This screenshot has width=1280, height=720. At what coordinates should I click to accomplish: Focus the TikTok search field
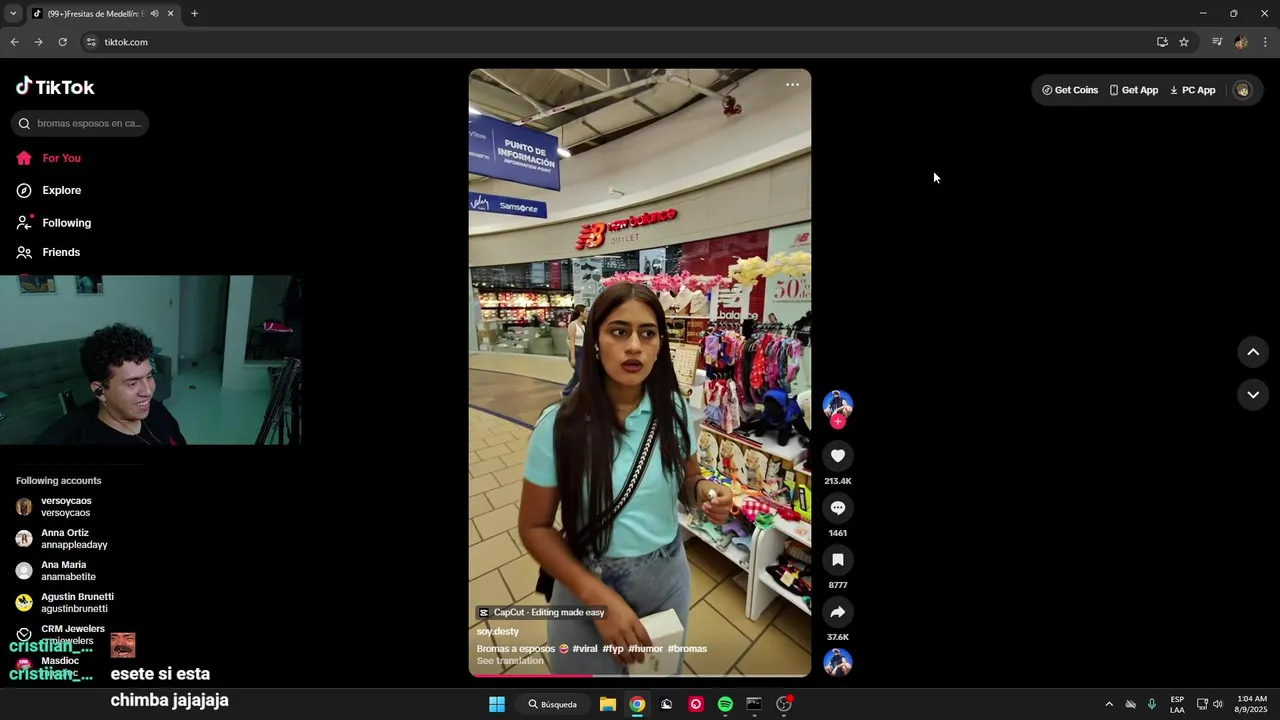[80, 123]
